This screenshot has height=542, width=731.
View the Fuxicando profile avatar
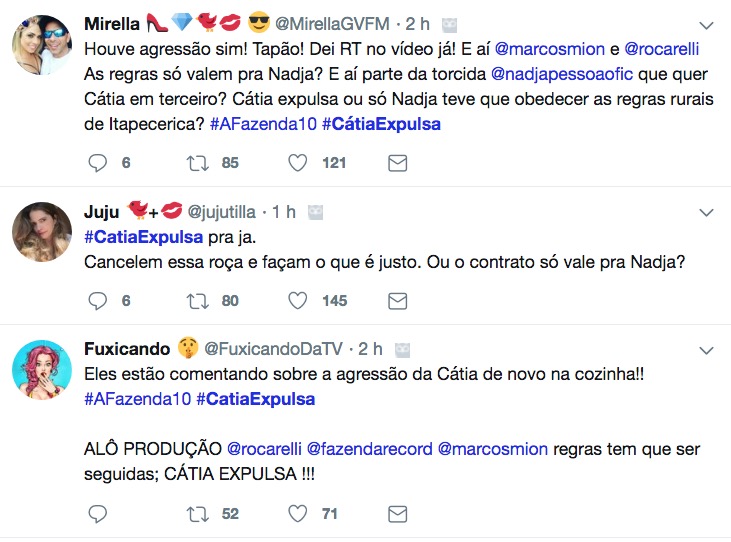tap(41, 375)
